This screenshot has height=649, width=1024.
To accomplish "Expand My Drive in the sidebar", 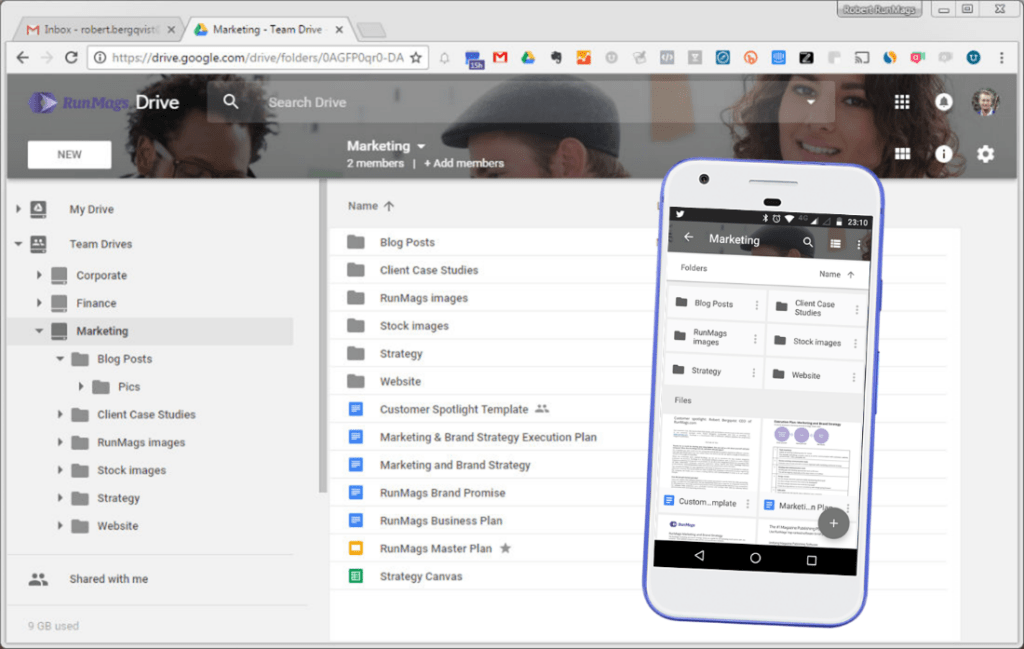I will click(18, 209).
